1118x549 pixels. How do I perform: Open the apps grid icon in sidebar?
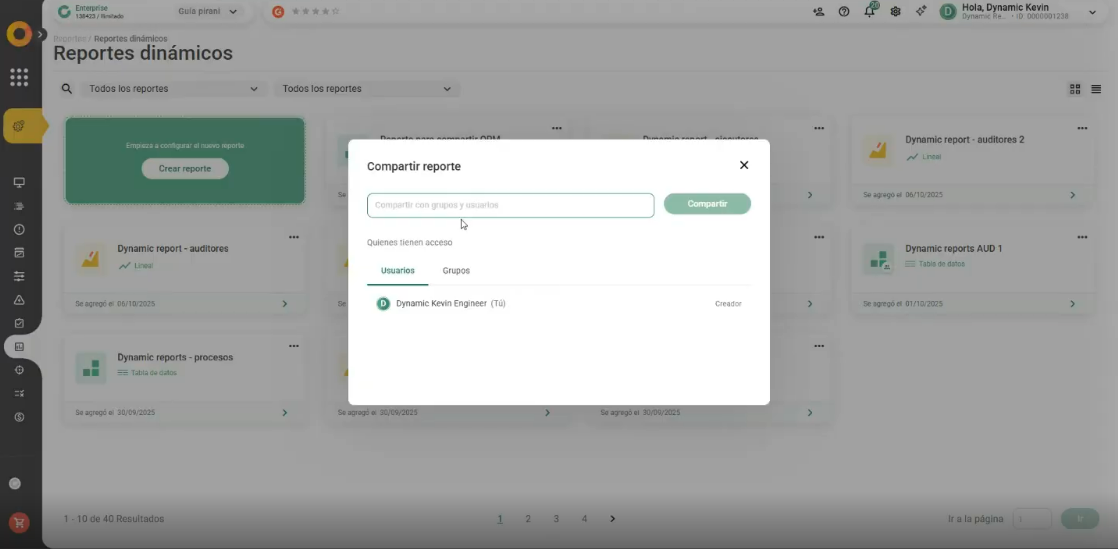point(19,77)
